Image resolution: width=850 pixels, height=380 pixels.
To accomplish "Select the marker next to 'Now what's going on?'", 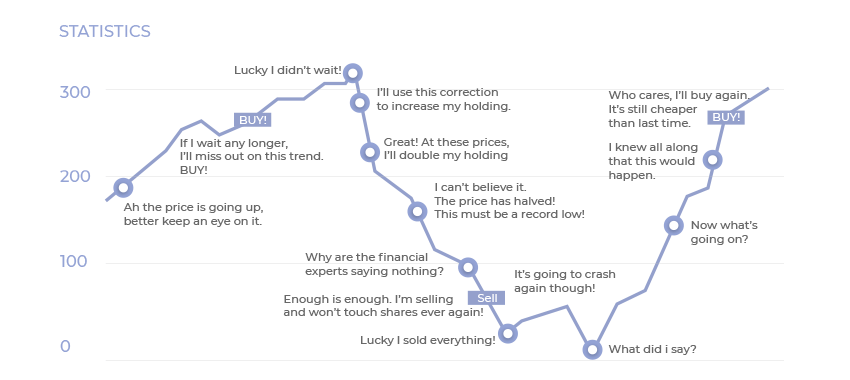I will 673,225.
